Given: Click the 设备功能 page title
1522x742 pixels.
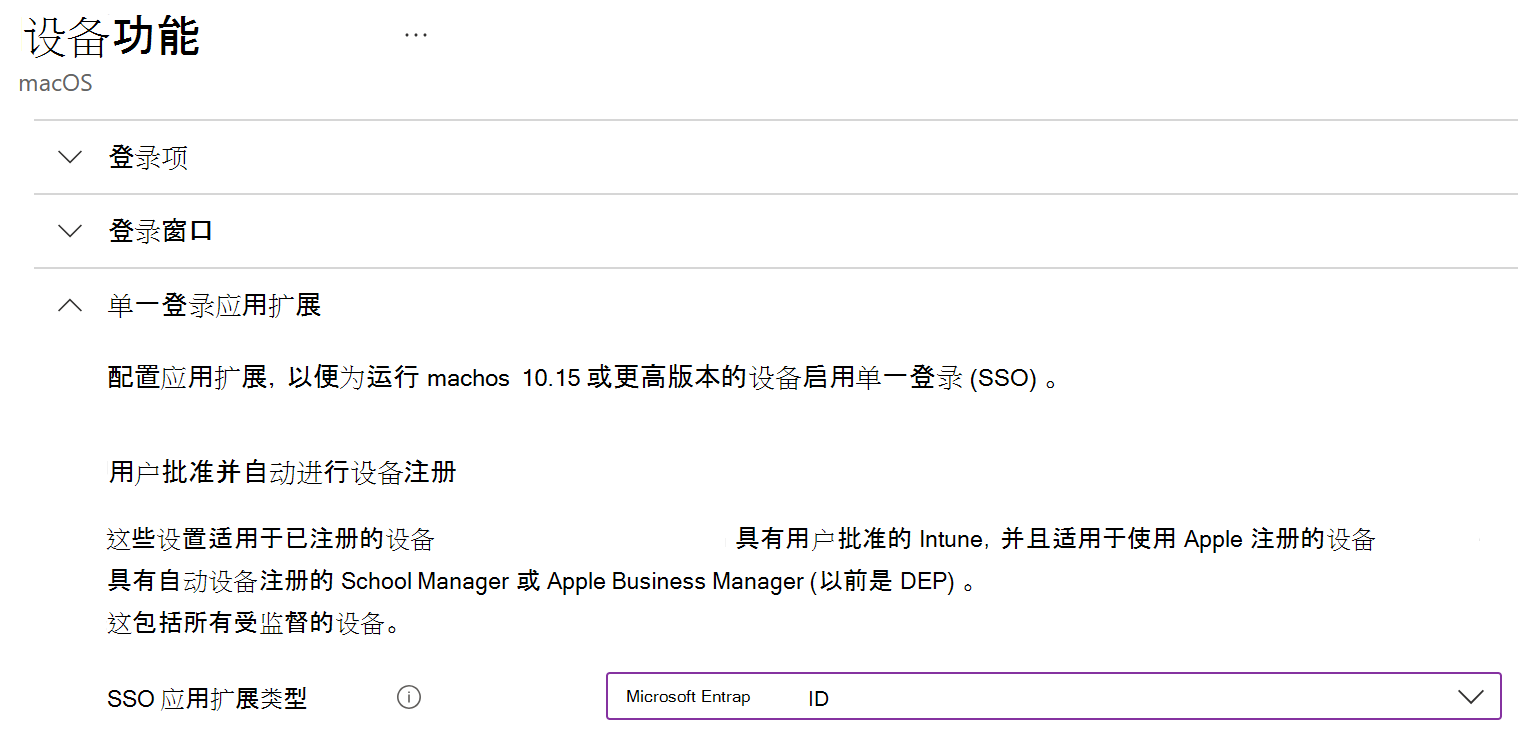Looking at the screenshot, I should (112, 38).
